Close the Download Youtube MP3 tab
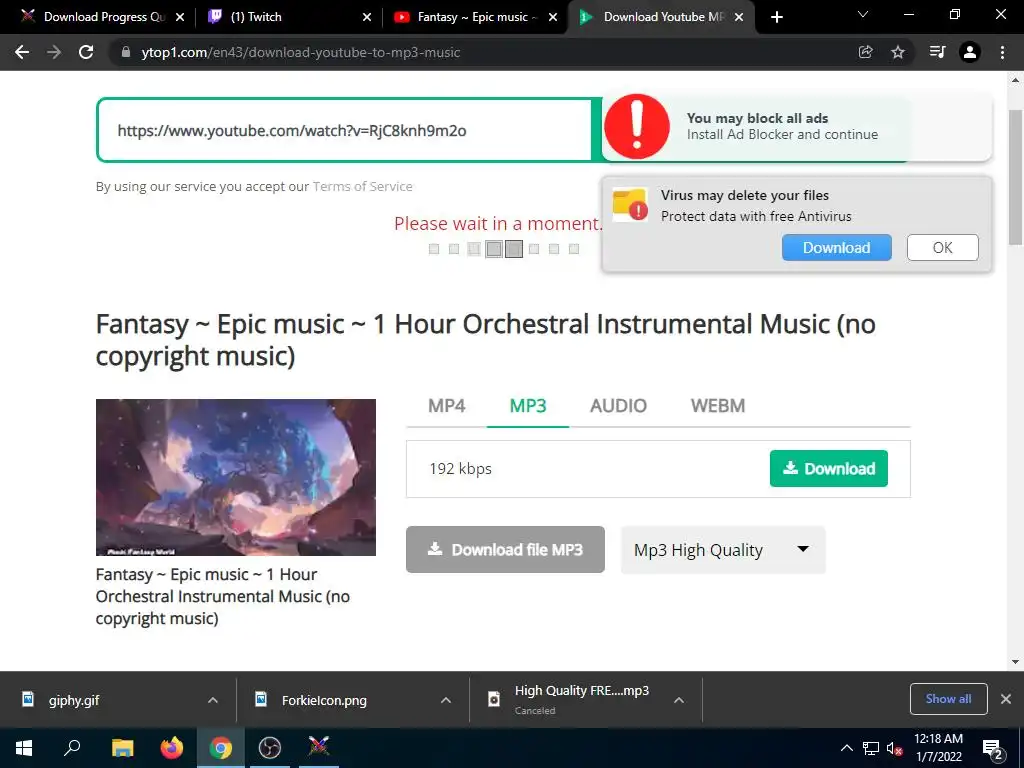Image resolution: width=1024 pixels, height=768 pixels. pyautogui.click(x=739, y=17)
